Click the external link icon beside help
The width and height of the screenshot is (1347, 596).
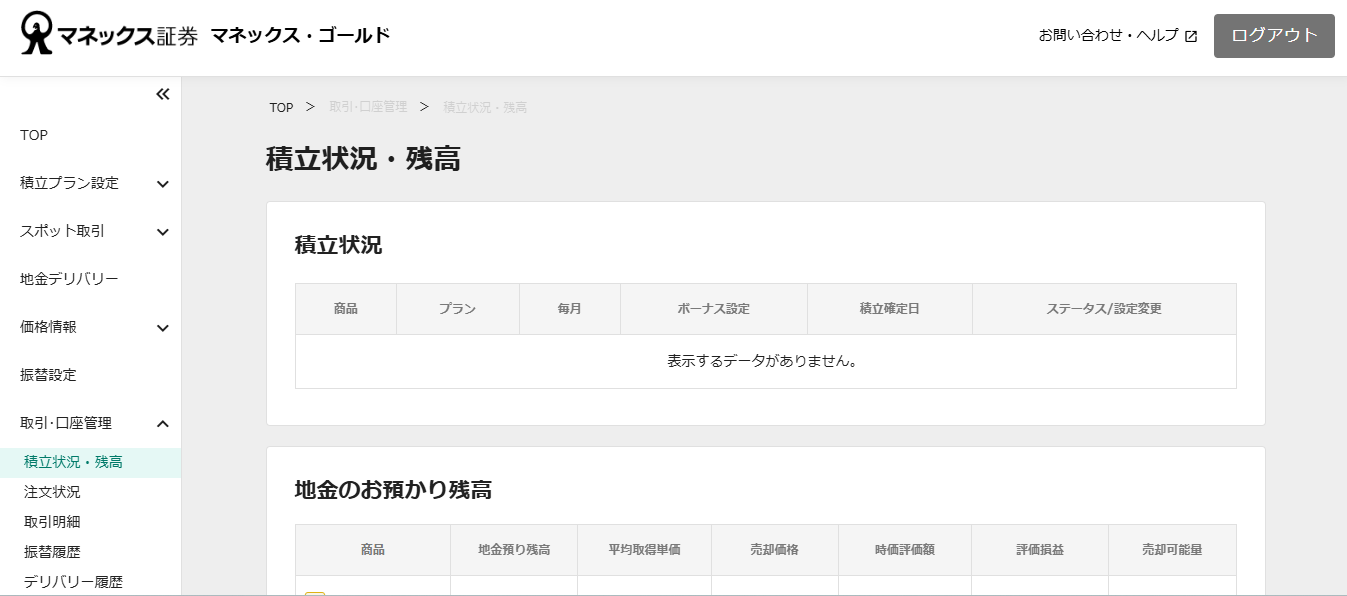tap(1191, 36)
